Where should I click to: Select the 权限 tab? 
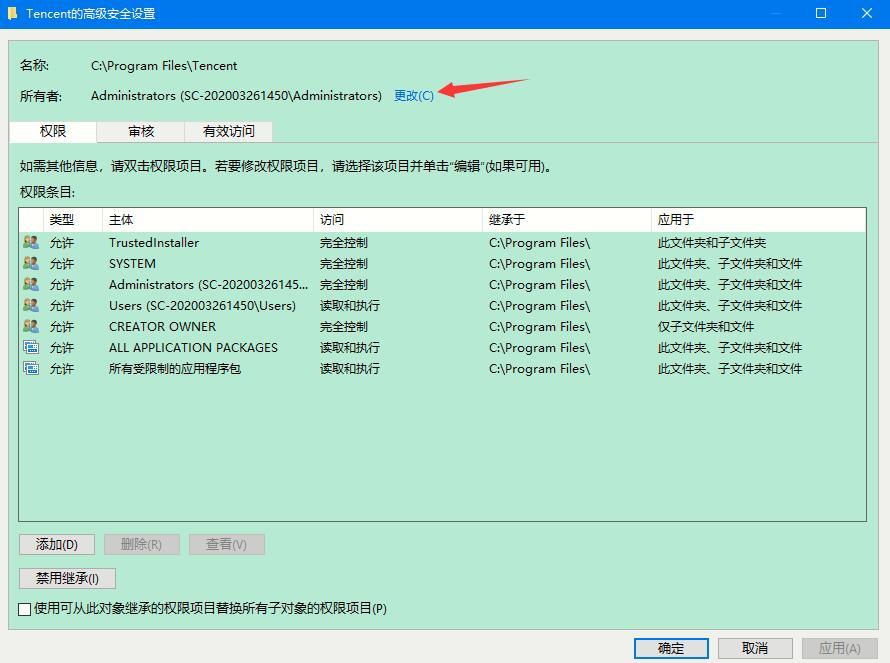pyautogui.click(x=55, y=130)
